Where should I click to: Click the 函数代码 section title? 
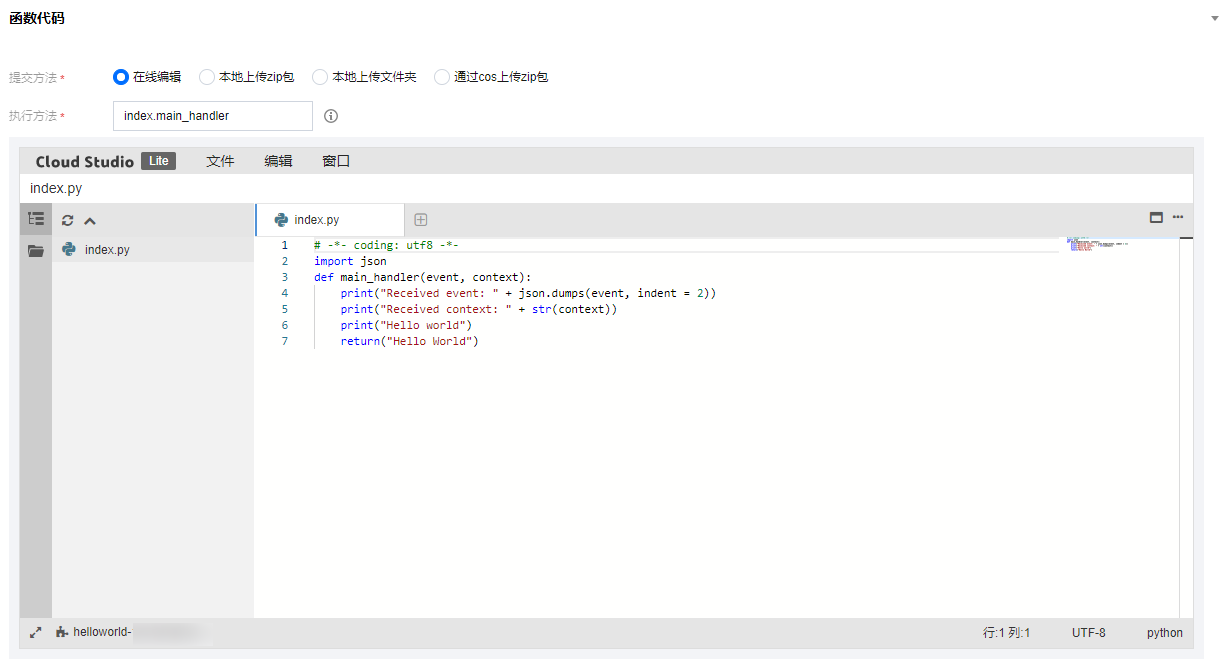click(37, 18)
